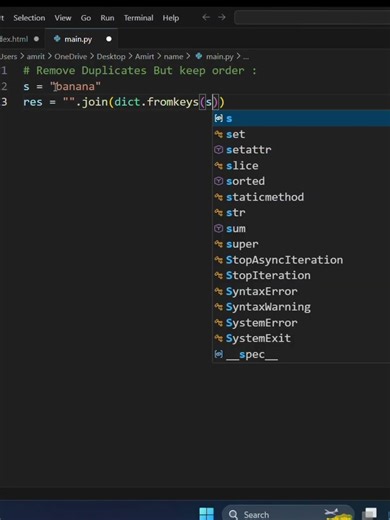Choose the 'SyntaxWarning' suggestion

[x=301, y=307]
